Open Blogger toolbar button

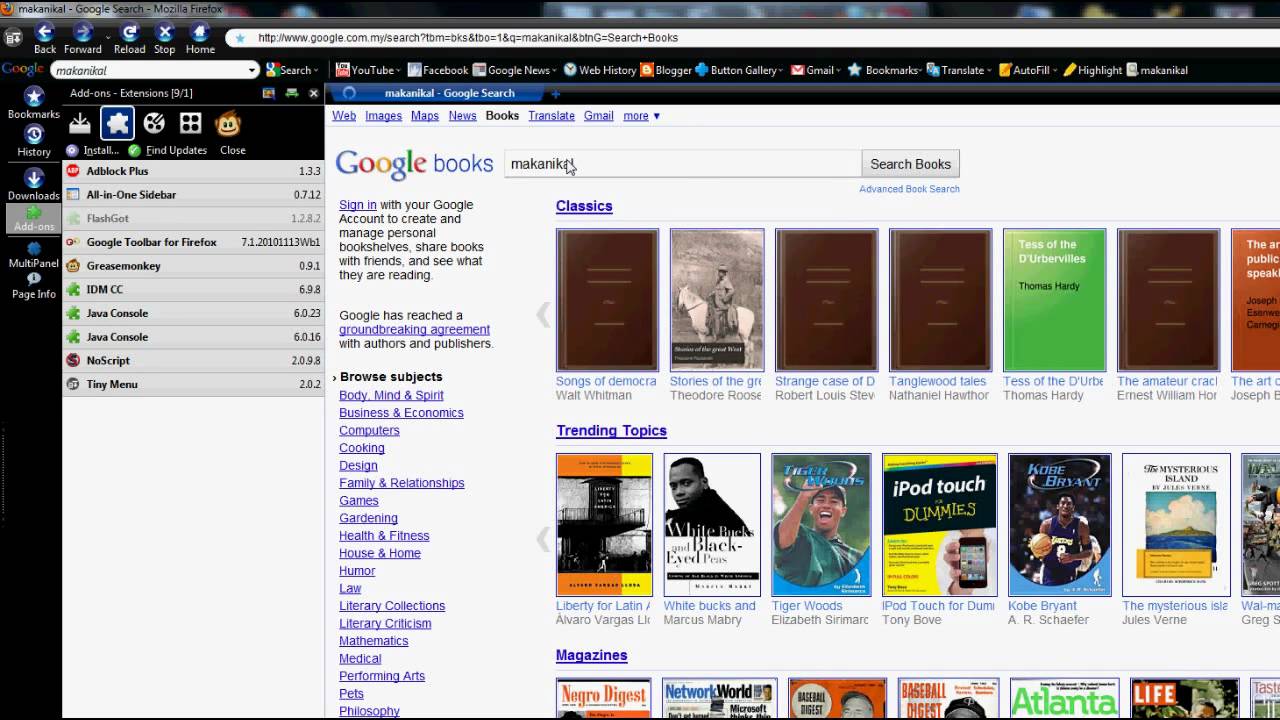(666, 70)
